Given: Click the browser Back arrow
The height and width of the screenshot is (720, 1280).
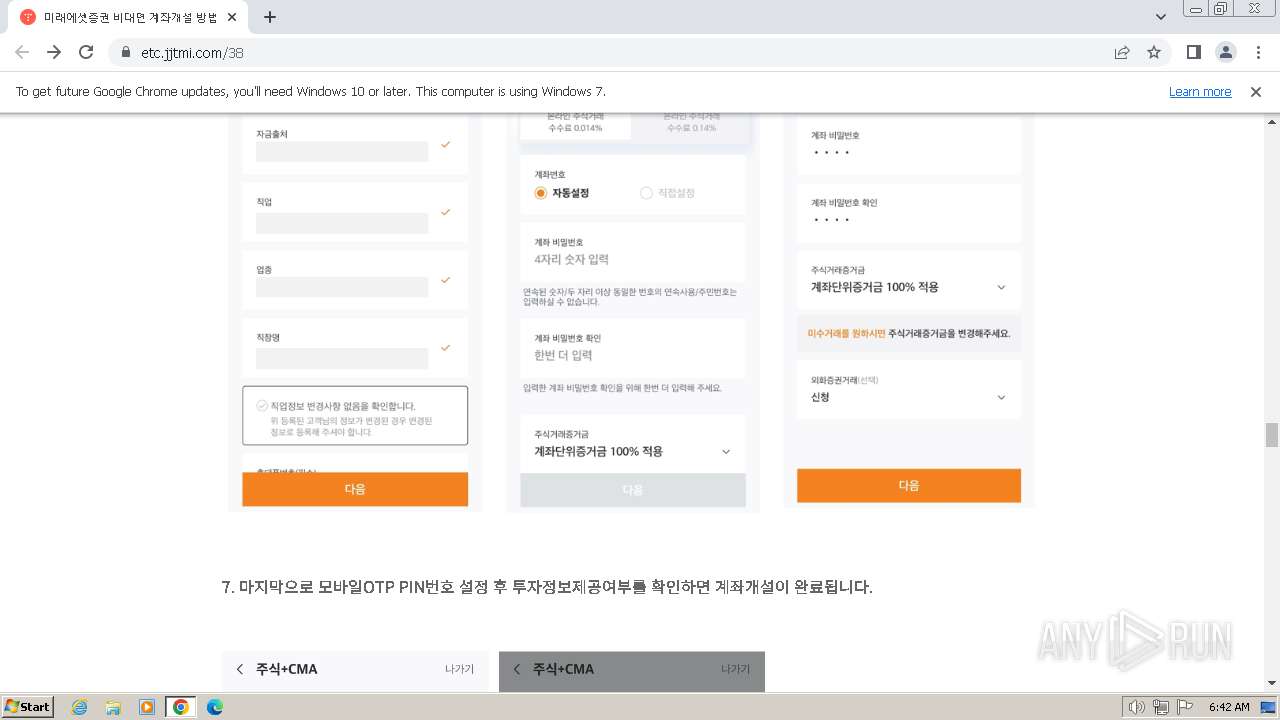Looking at the screenshot, I should [x=22, y=52].
